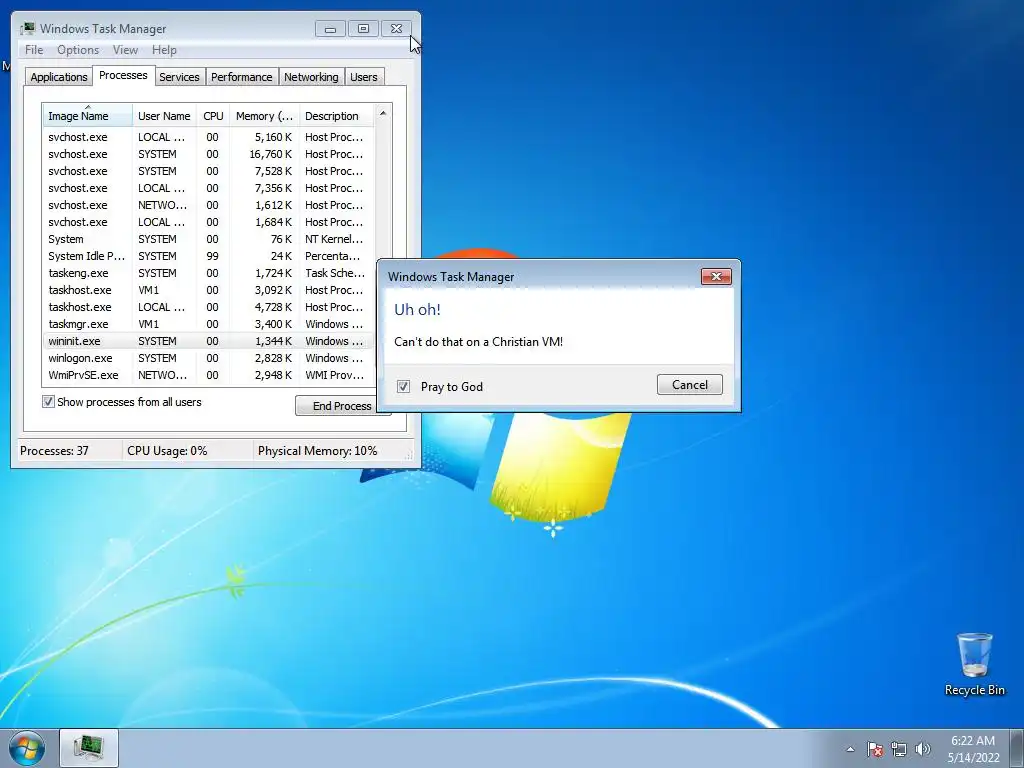Select the System Idle Process row
Image resolution: width=1024 pixels, height=768 pixels.
(208, 256)
